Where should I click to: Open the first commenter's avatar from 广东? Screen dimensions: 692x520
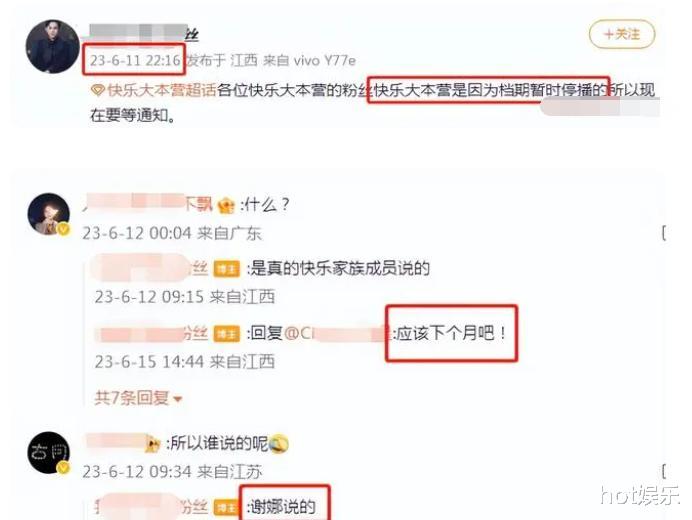(x=49, y=214)
